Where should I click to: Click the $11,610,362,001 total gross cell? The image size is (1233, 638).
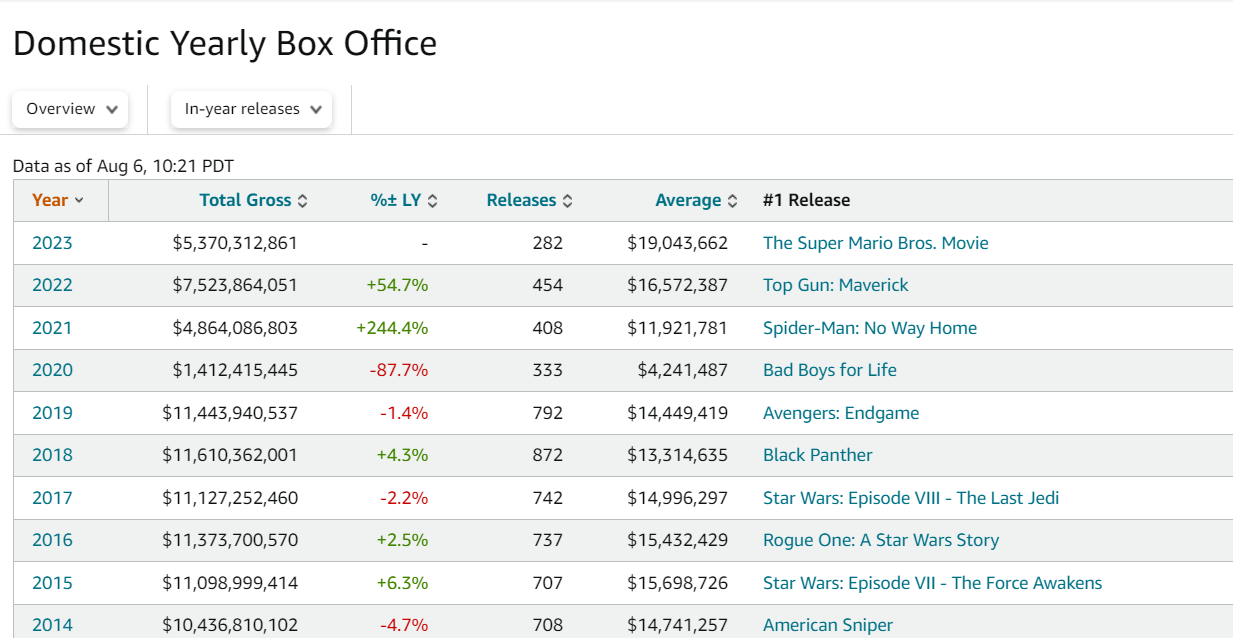pos(230,455)
